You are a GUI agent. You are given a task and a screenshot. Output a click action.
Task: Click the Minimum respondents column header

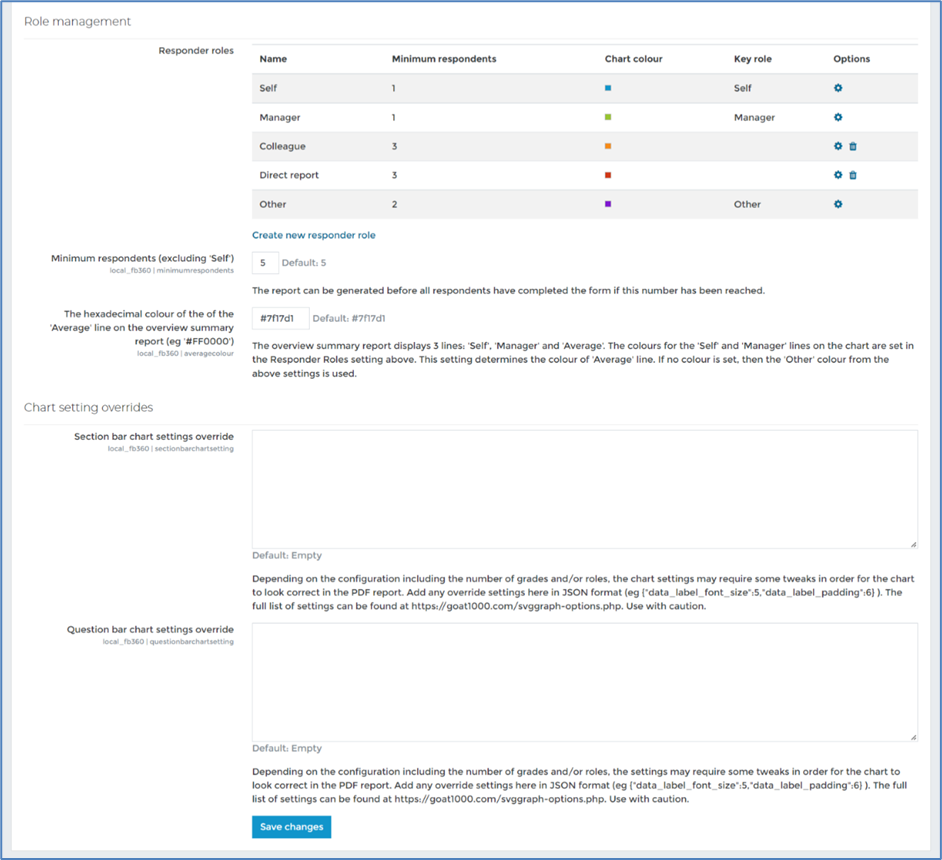444,59
